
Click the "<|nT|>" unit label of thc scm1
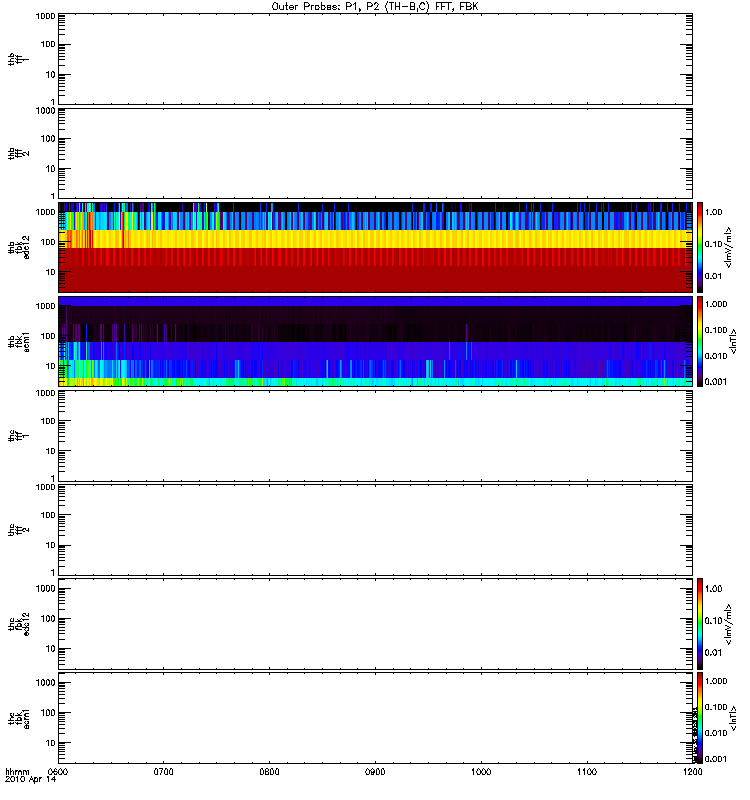[x=733, y=718]
